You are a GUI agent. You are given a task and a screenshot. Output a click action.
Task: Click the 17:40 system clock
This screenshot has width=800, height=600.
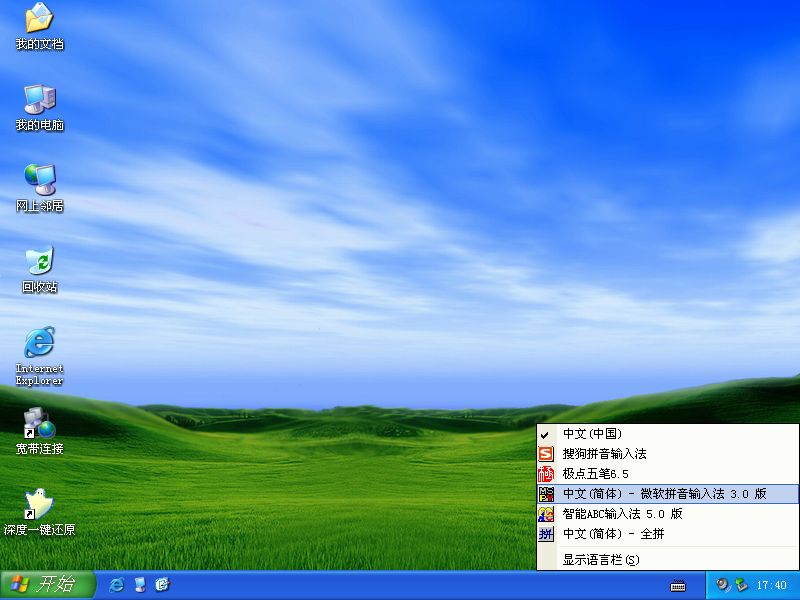[771, 585]
